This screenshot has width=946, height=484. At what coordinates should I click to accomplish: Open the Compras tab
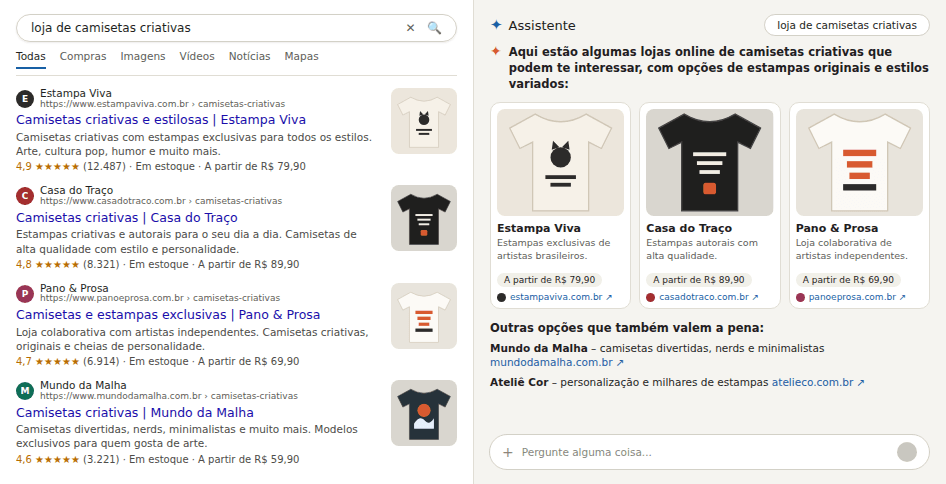coord(83,57)
